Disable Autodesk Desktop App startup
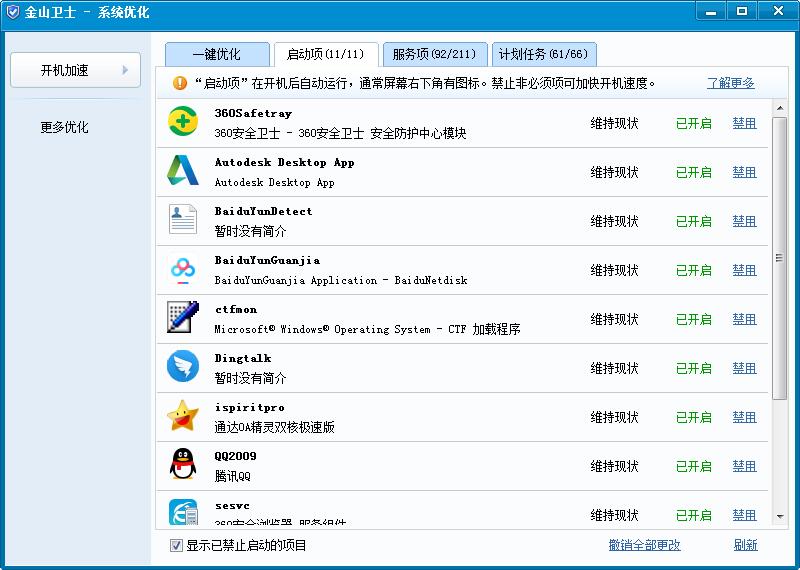This screenshot has height=570, width=800. click(x=744, y=172)
